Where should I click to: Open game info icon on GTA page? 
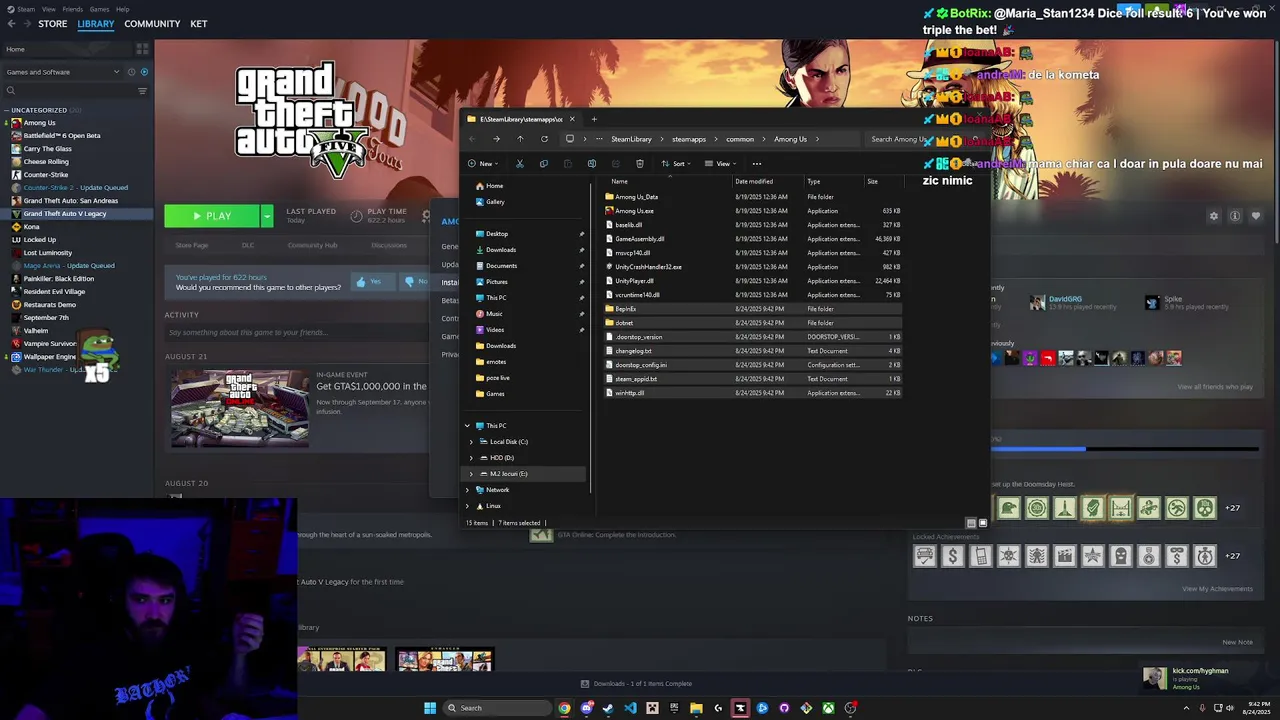1235,216
